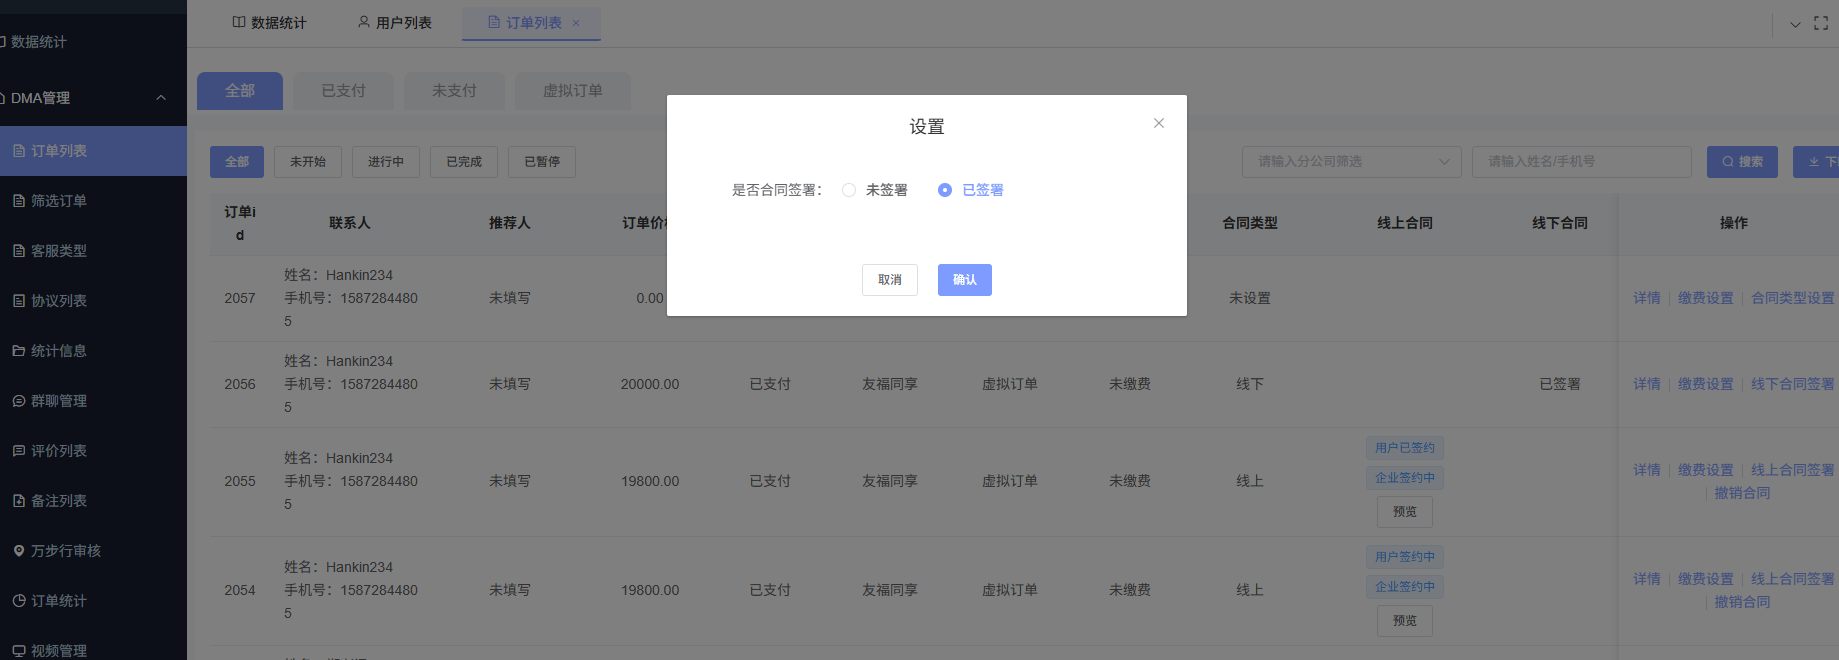Click the 姓名/手机号 search input field
The image size is (1839, 660).
coord(1581,162)
